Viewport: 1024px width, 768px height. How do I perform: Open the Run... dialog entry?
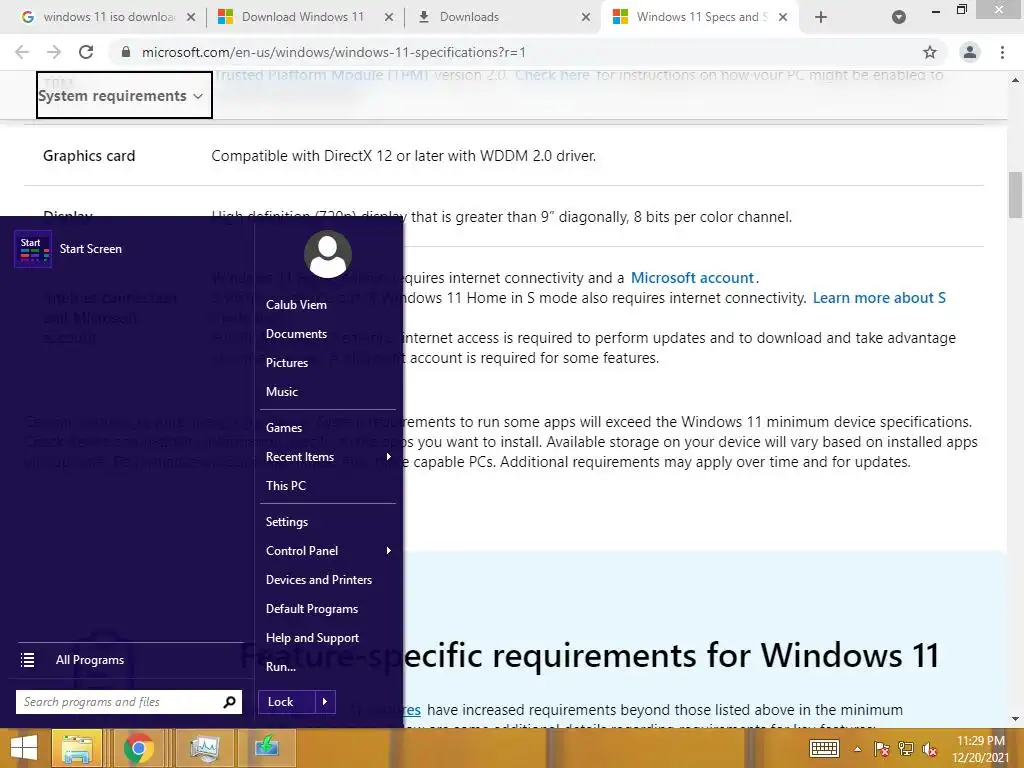[281, 667]
